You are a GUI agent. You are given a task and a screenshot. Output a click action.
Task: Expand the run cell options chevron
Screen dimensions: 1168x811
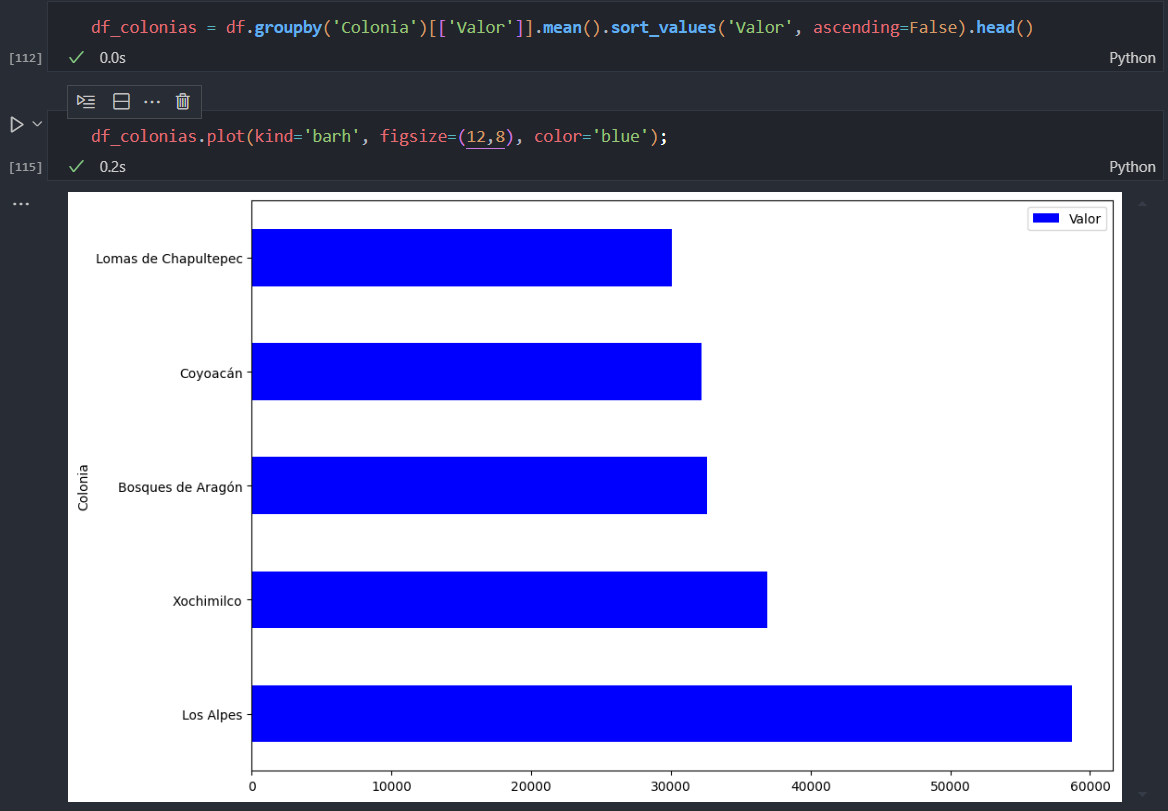tap(37, 124)
